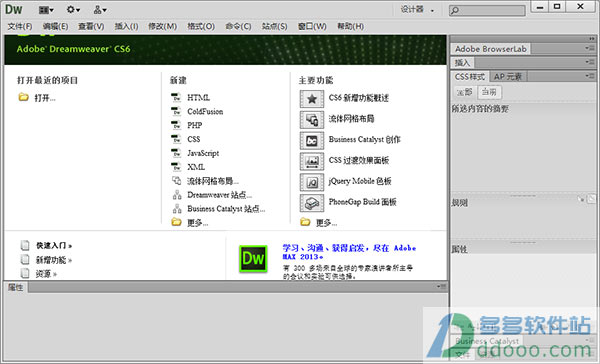Image resolution: width=600 pixels, height=364 pixels.
Task: Open the Adobe MAX 2013 blue link
Action: [349, 252]
